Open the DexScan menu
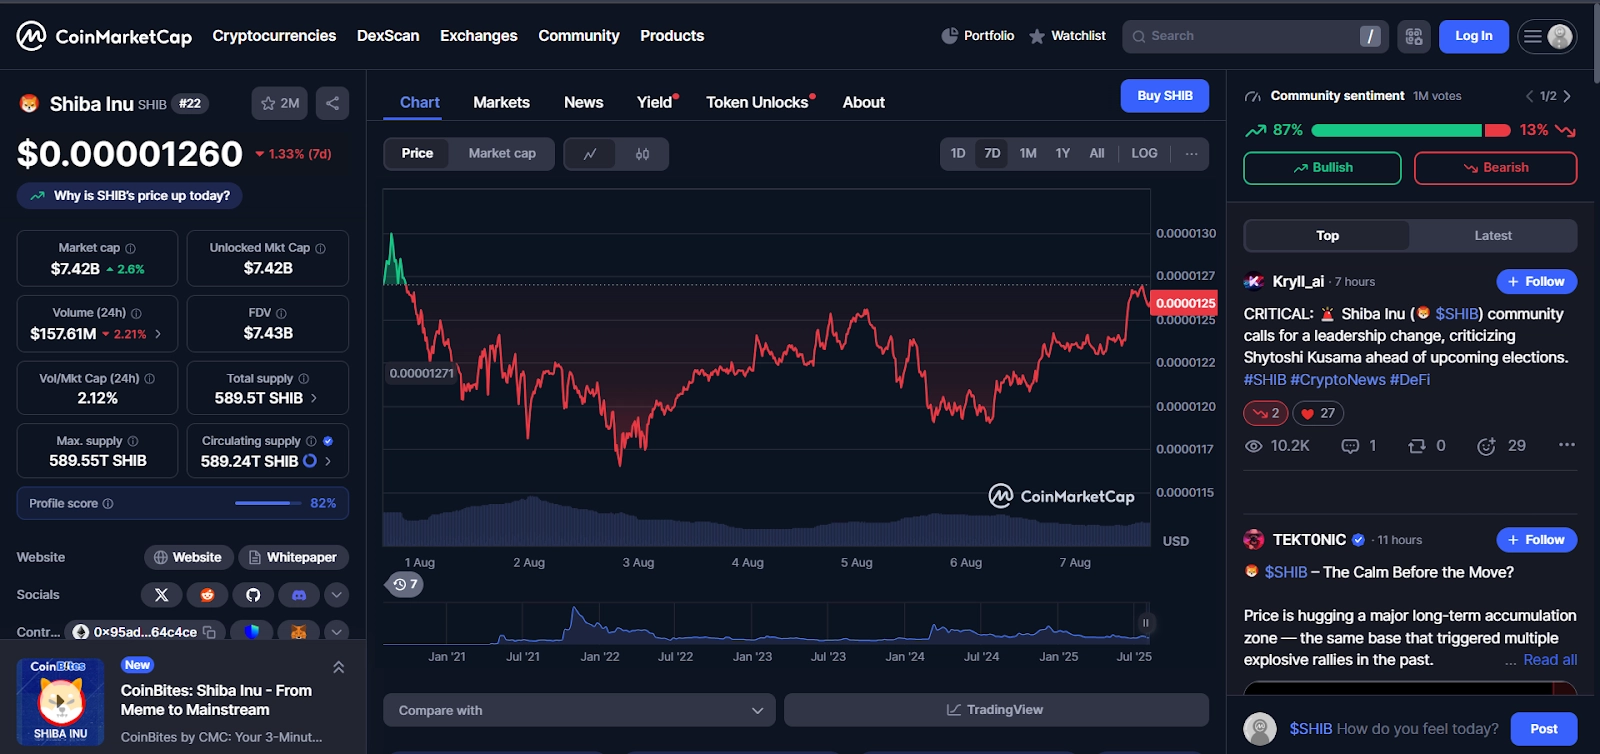Viewport: 1600px width, 754px height. [388, 36]
